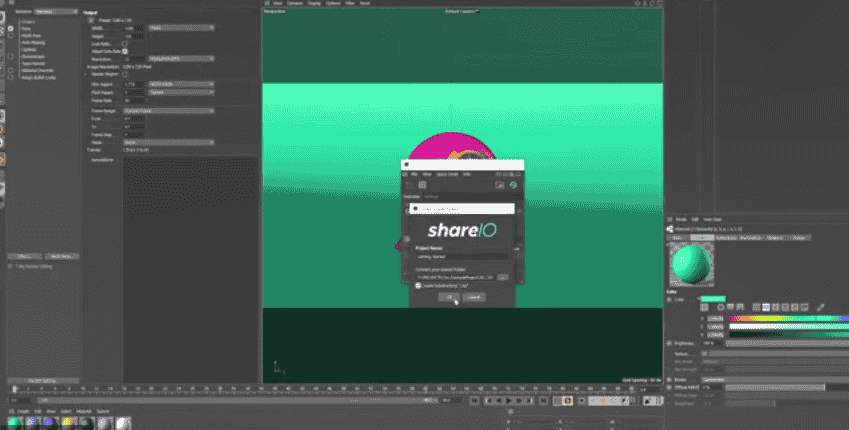This screenshot has height=430, width=849.
Task: Open the Pixel Aspect Square dropdown
Action: [x=181, y=92]
